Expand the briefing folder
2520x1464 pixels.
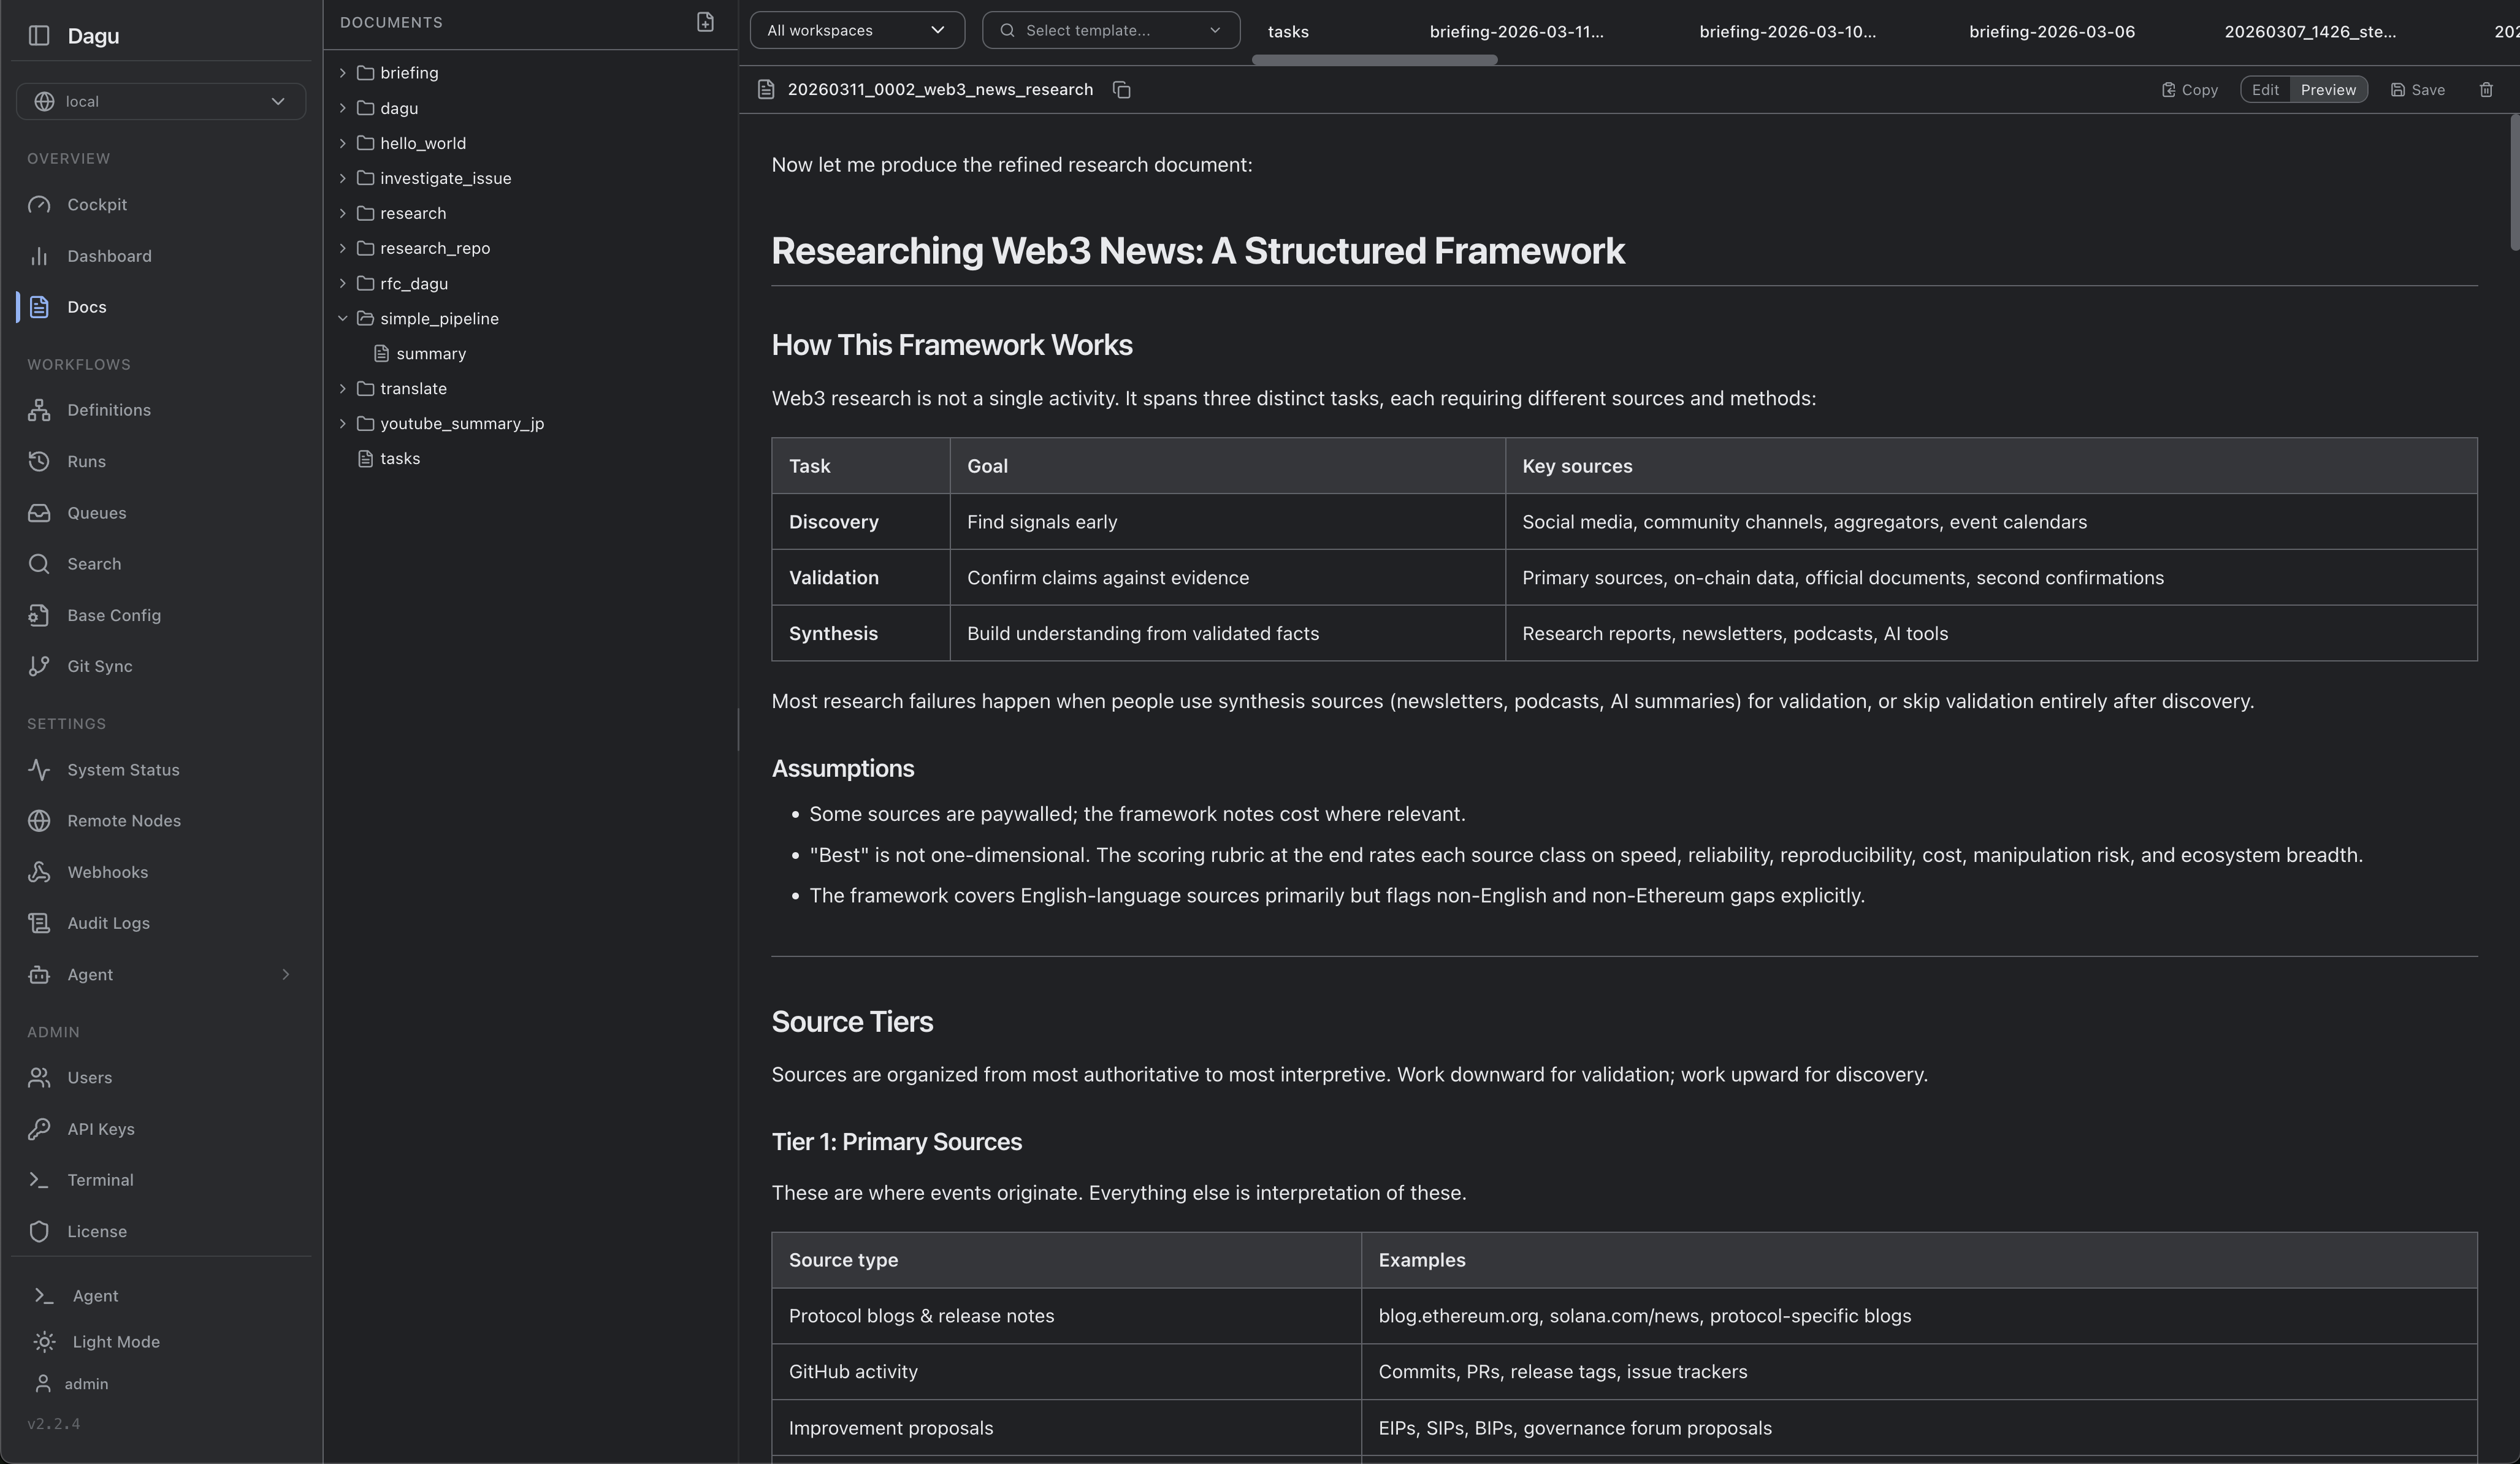342,73
